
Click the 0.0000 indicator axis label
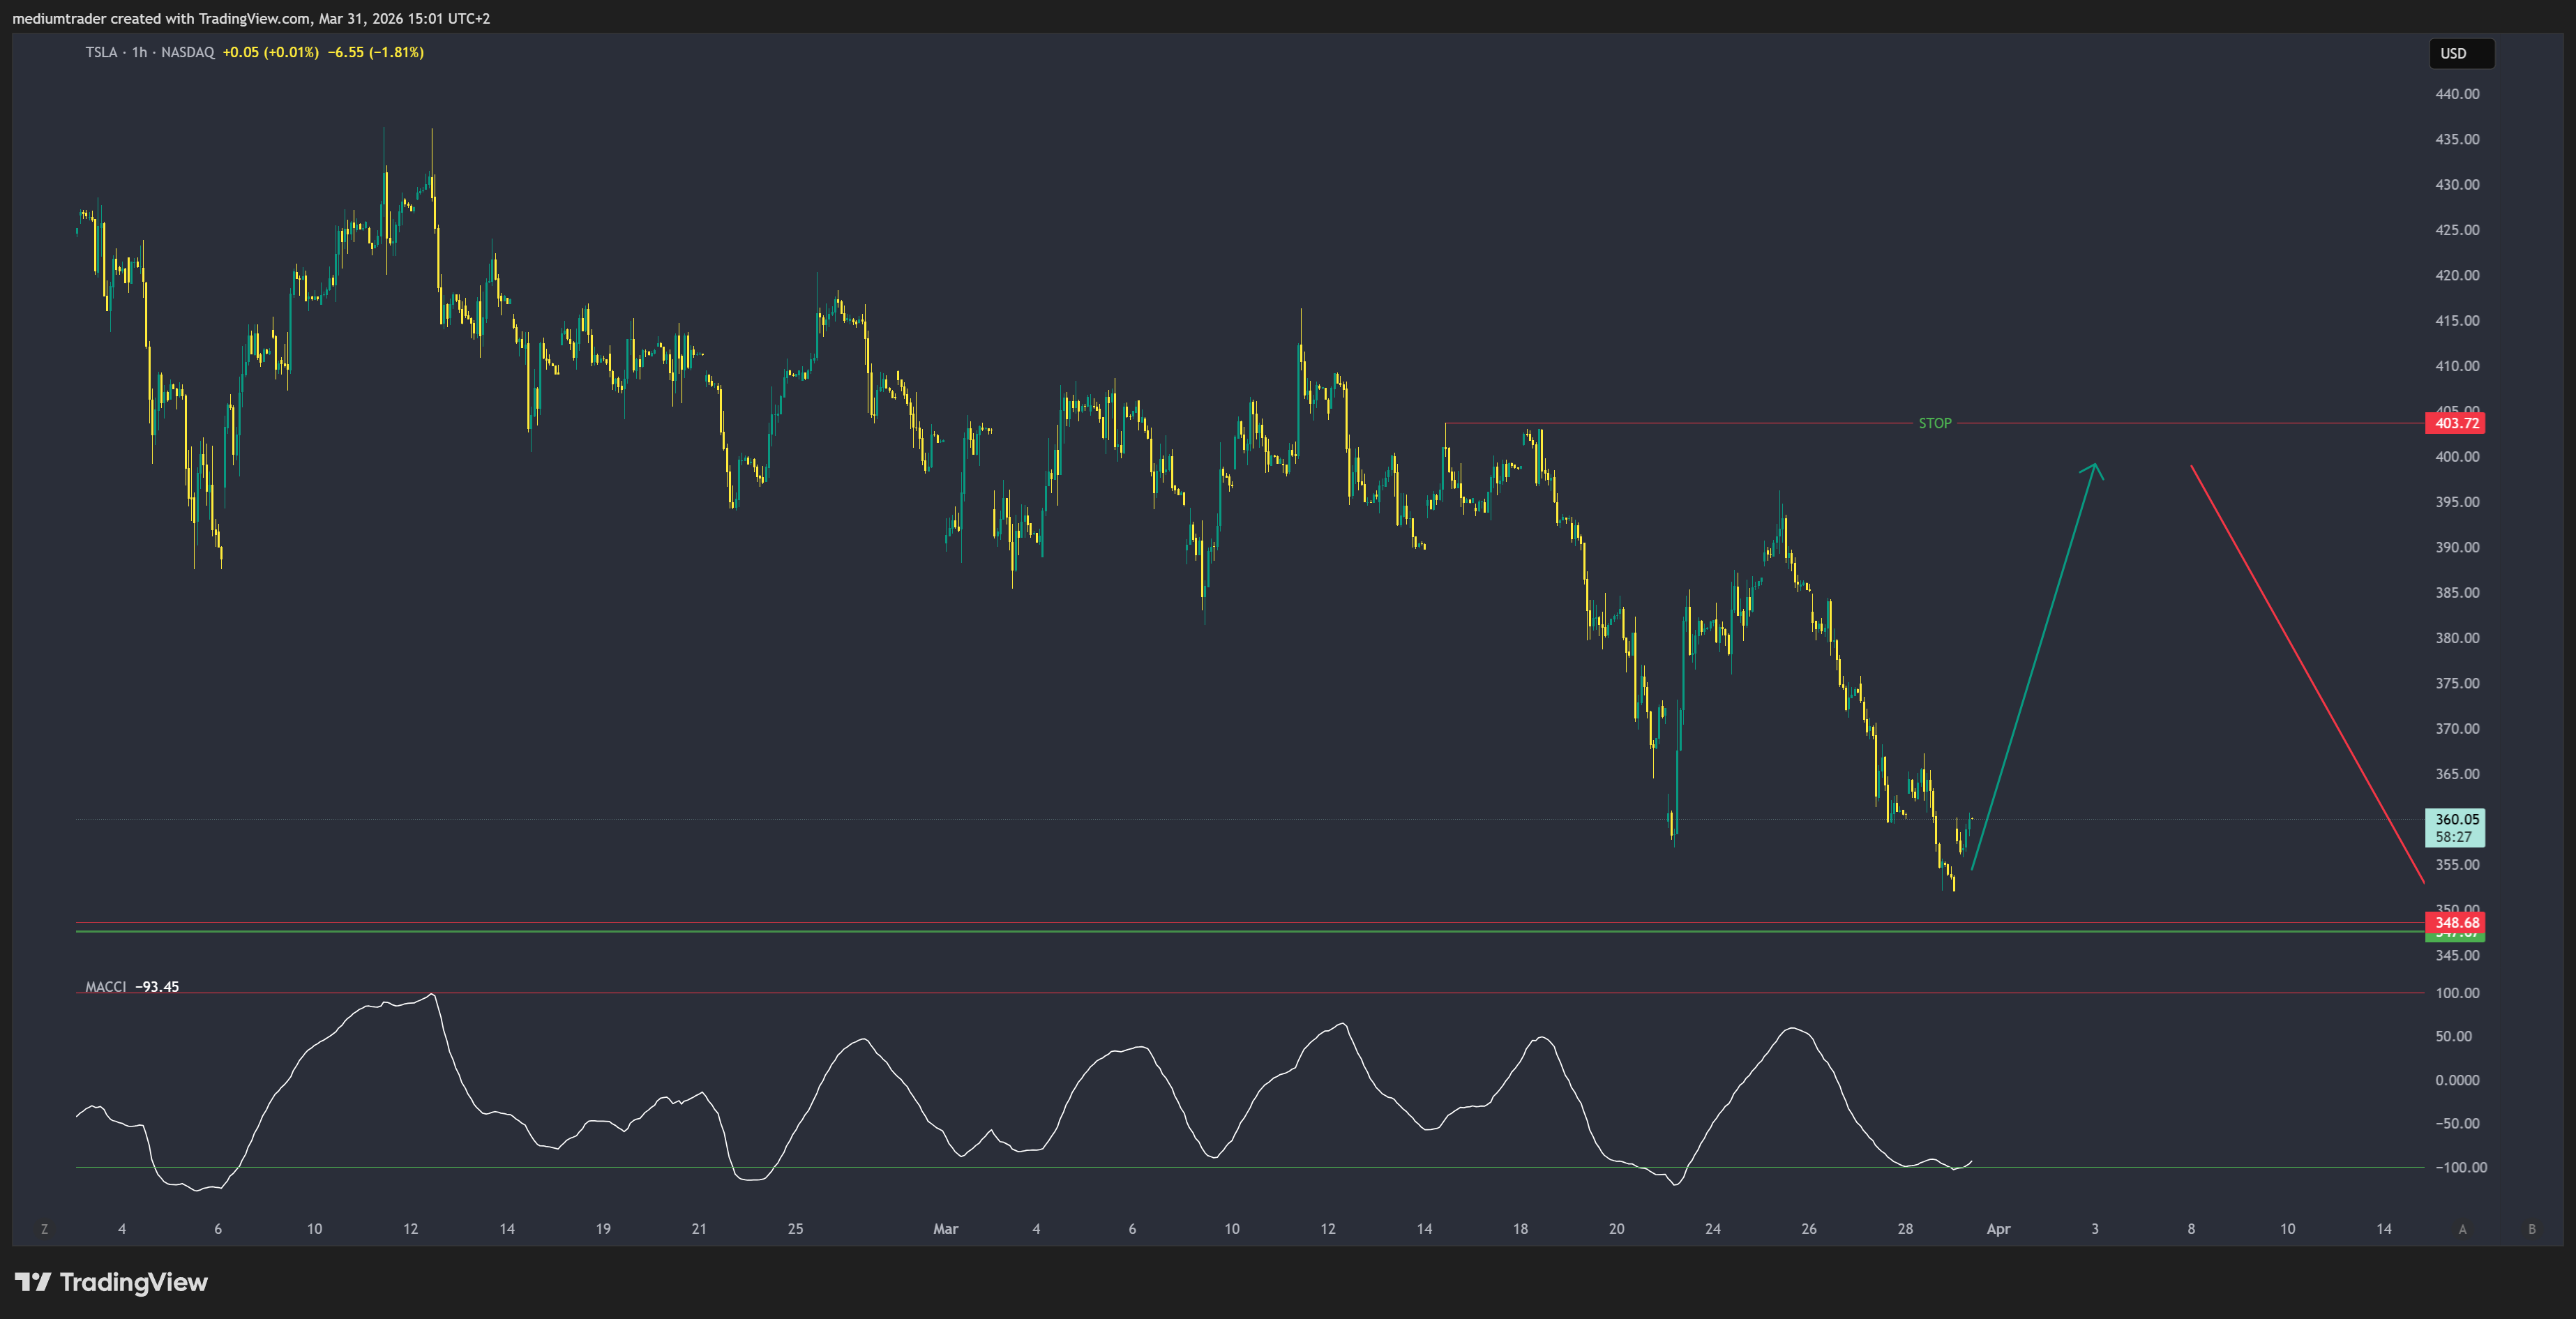click(2457, 1080)
